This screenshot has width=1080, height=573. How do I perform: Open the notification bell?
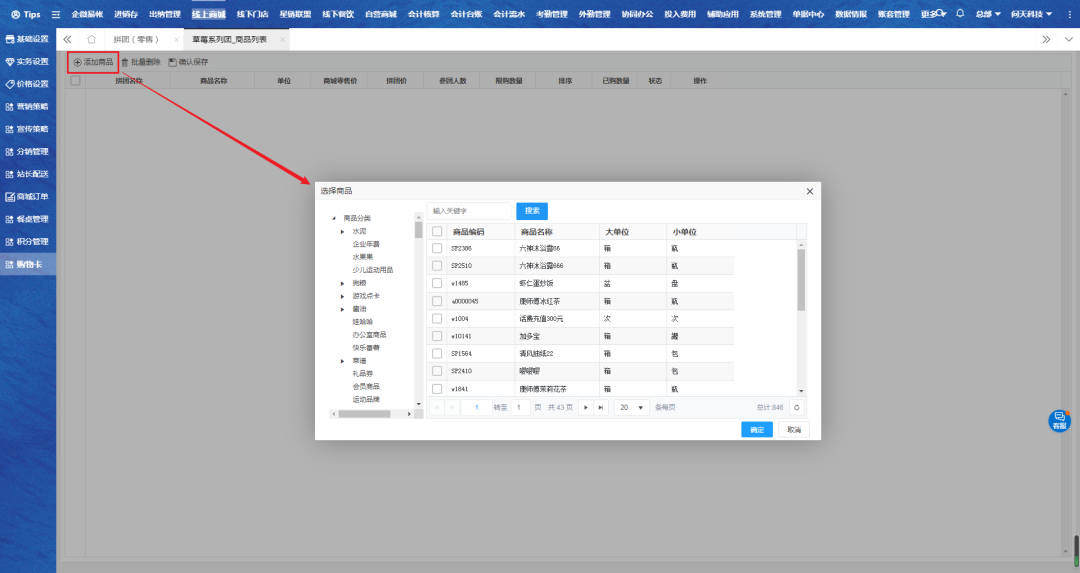(960, 14)
